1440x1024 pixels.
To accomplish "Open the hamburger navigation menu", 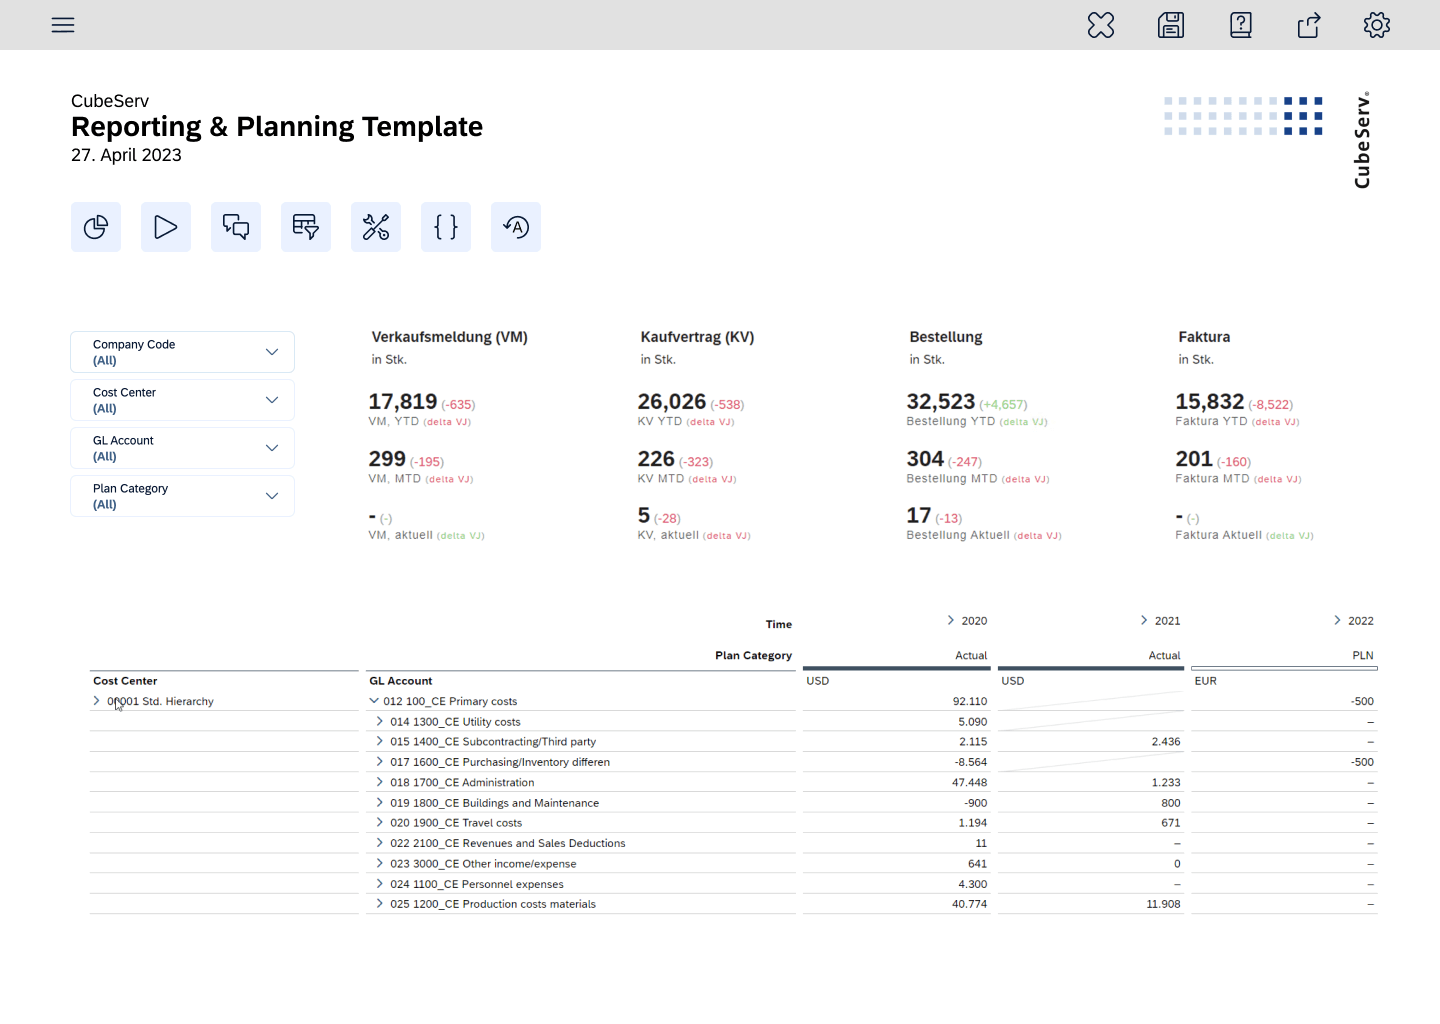I will 62,25.
